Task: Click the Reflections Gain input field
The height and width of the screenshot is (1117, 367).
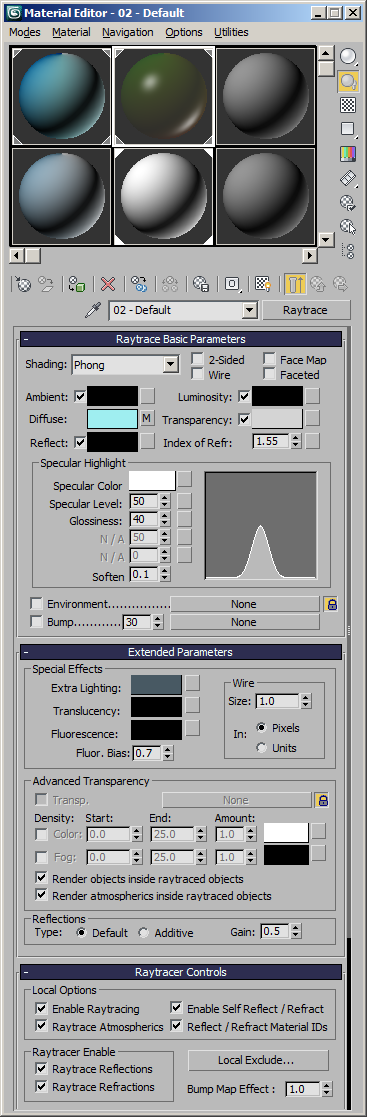Action: click(x=275, y=931)
